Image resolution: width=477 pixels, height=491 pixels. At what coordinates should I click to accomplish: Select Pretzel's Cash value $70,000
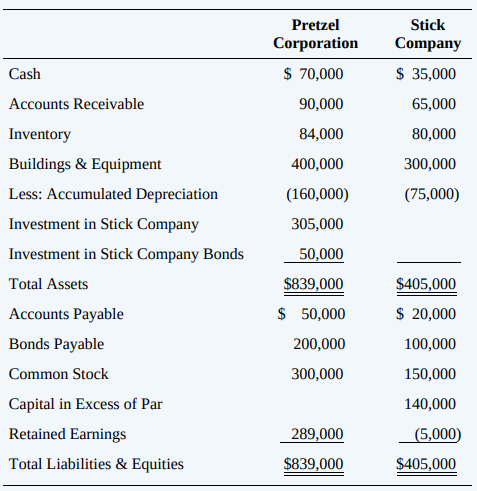[313, 74]
